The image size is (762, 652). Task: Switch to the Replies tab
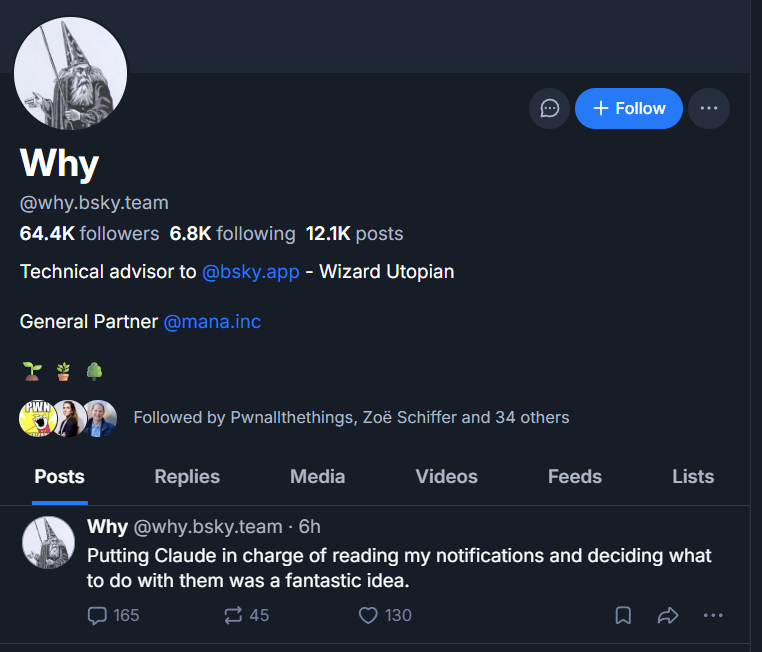coord(187,477)
